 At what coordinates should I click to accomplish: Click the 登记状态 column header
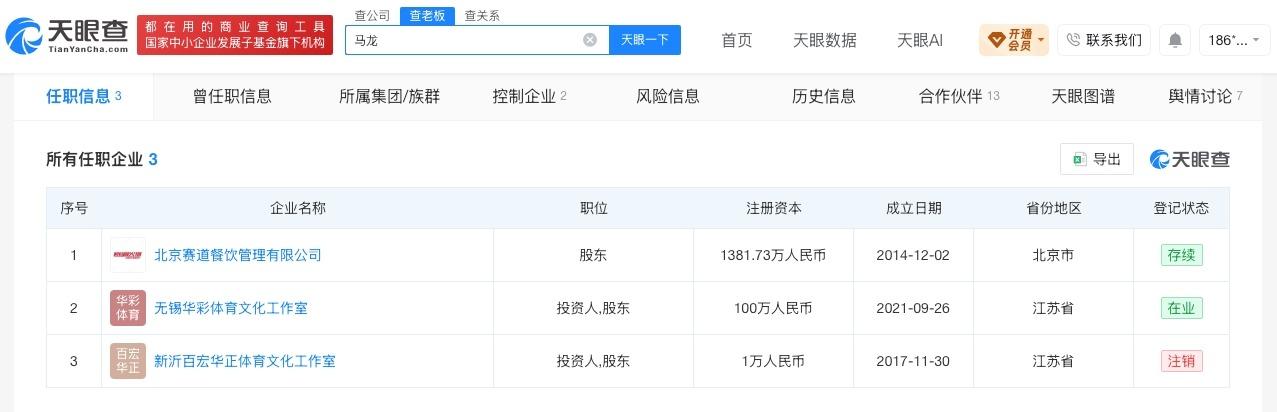1181,208
